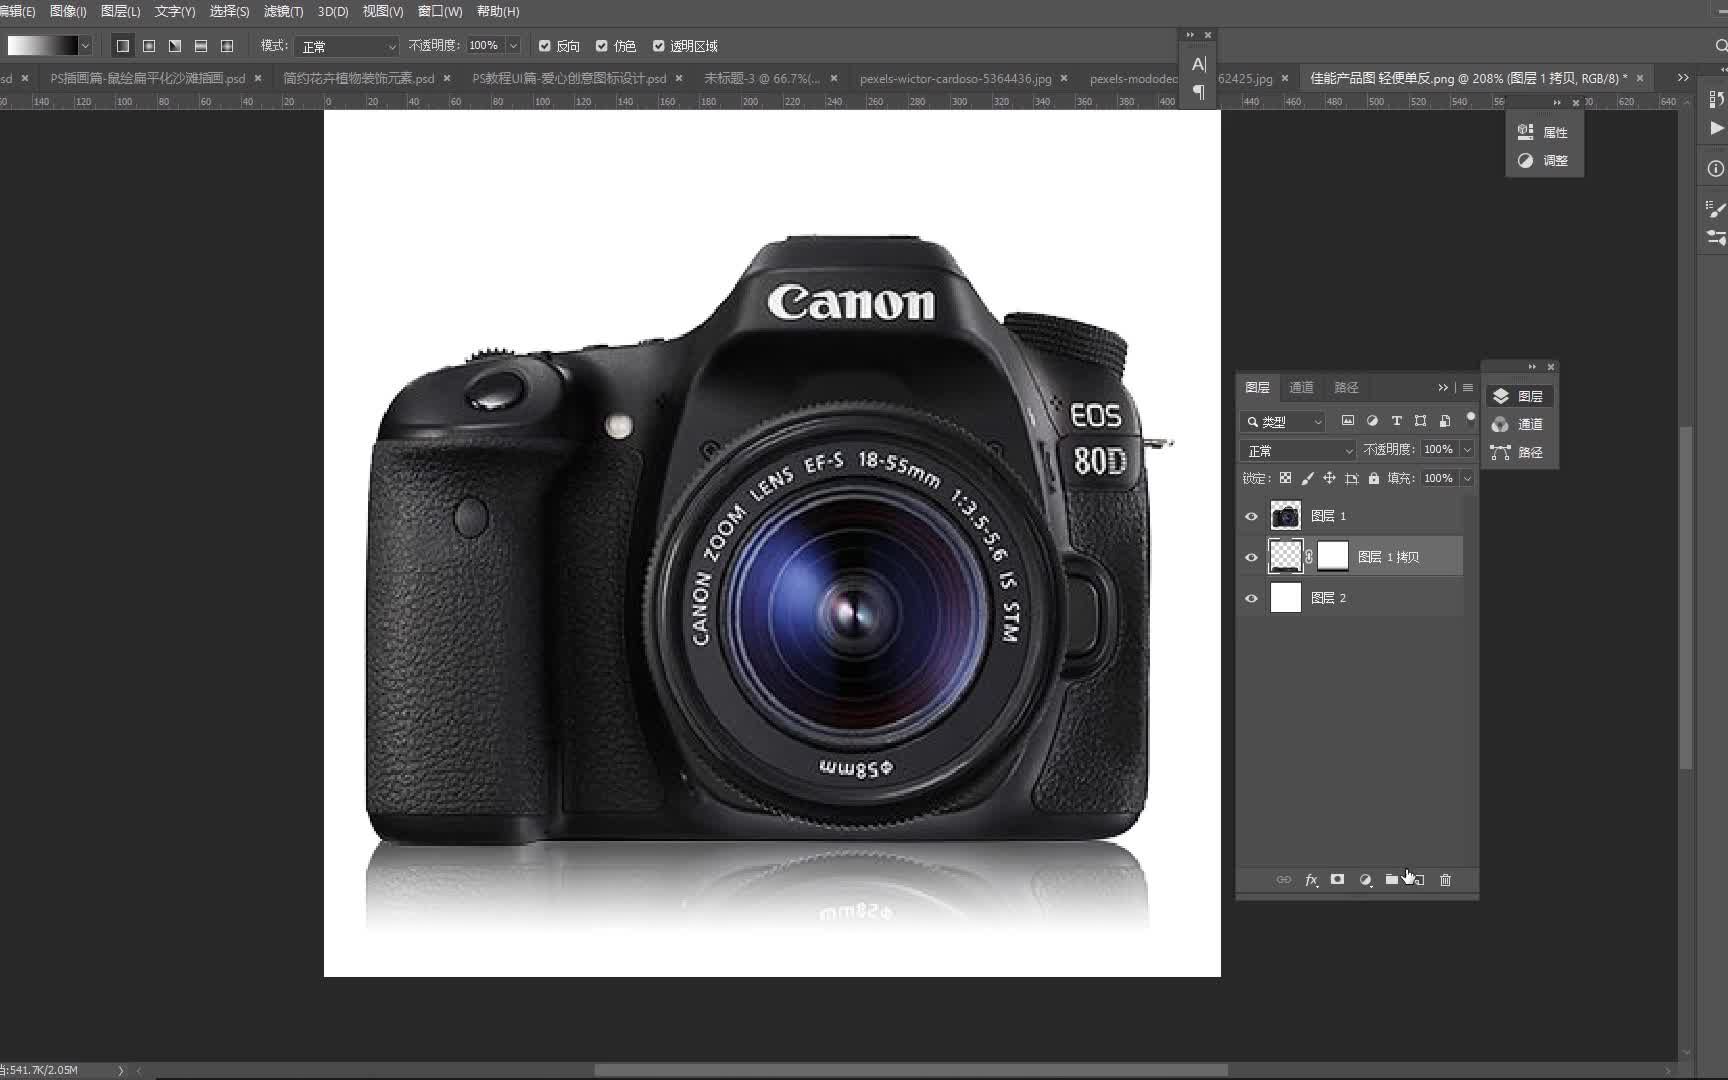
Task: Select the radial gradient type icon
Action: [x=149, y=46]
